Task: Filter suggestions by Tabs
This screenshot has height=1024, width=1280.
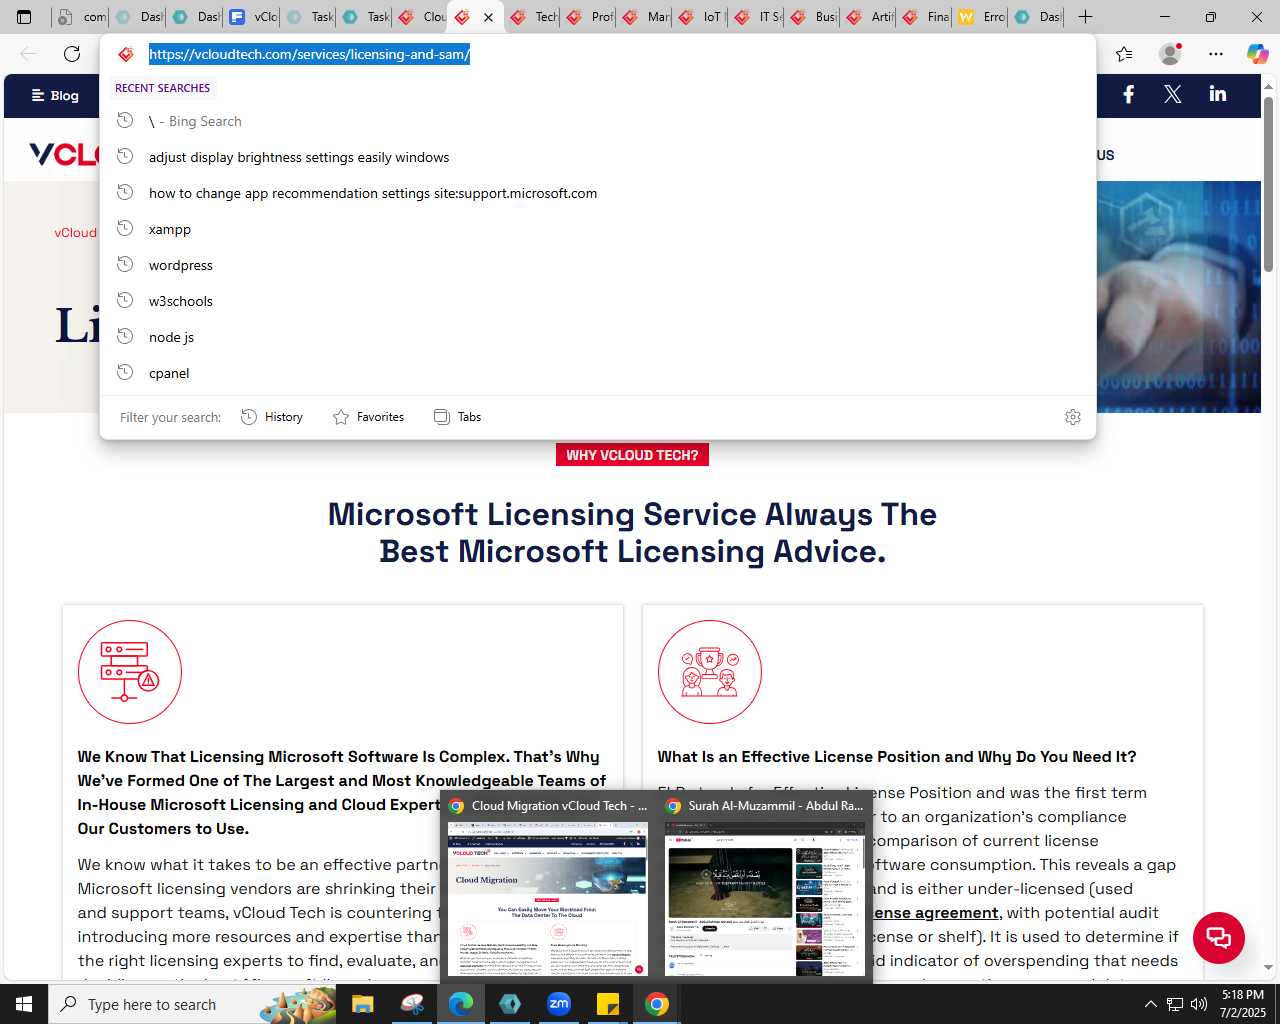Action: [457, 417]
